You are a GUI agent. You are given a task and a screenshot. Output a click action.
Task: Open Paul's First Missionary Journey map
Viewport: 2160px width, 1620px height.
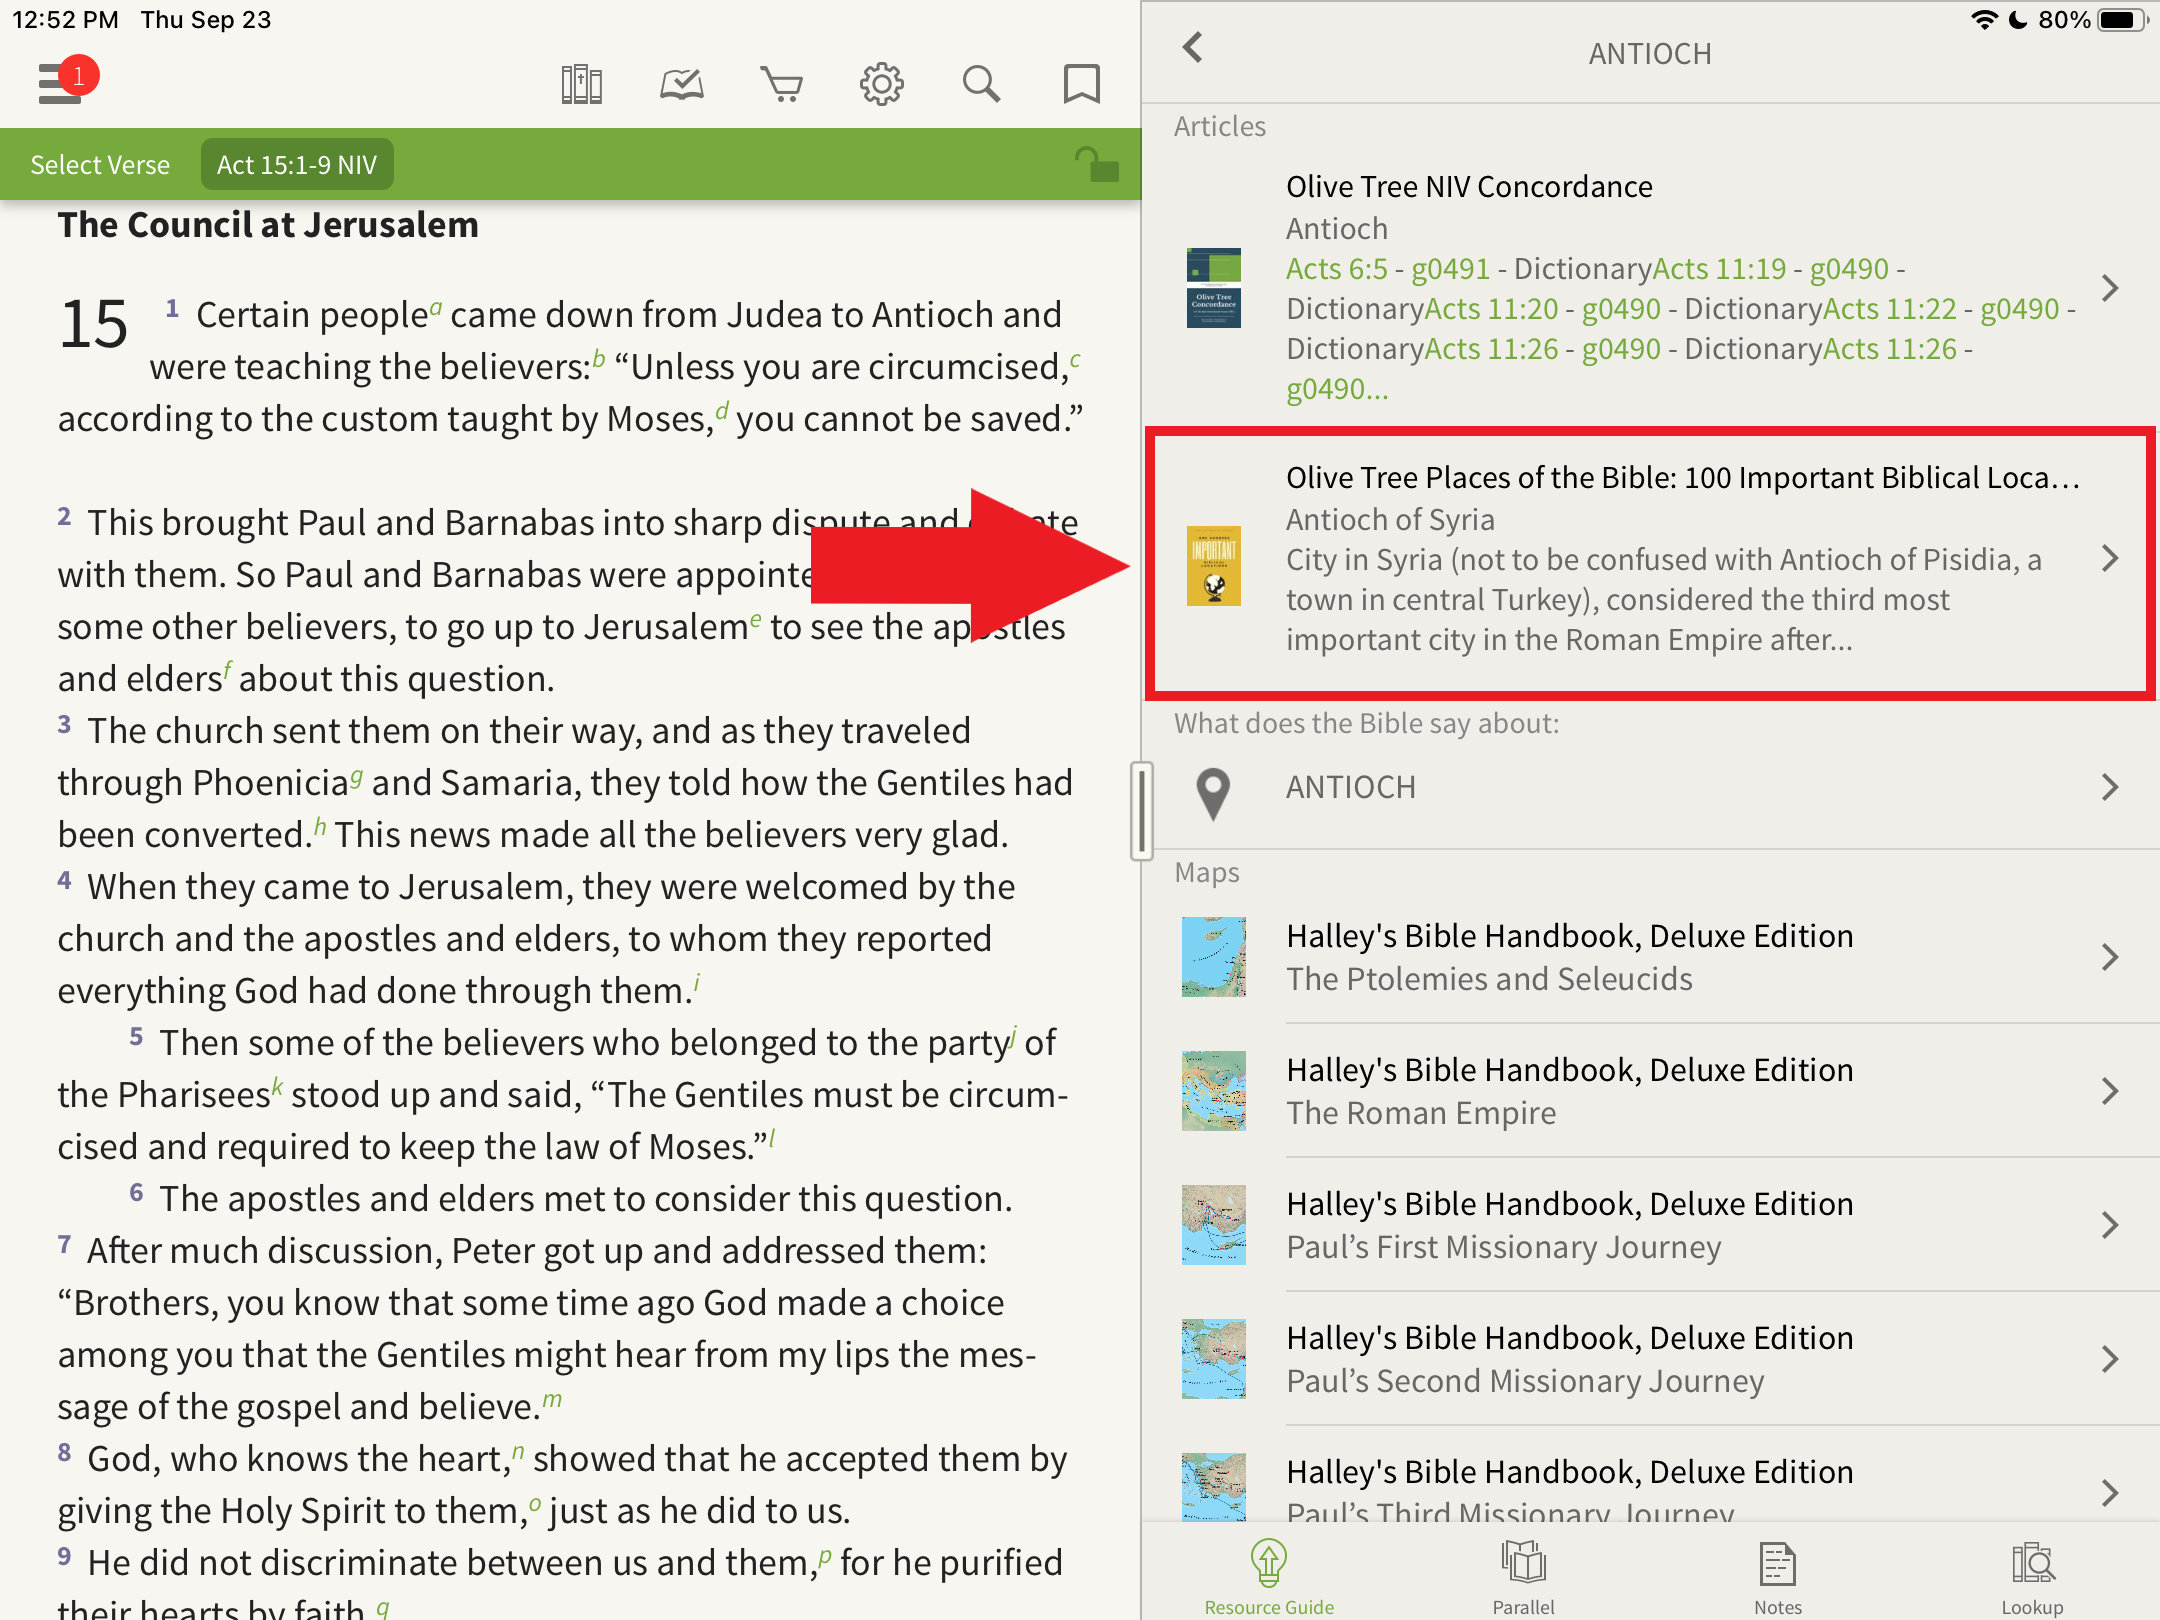click(x=1650, y=1225)
